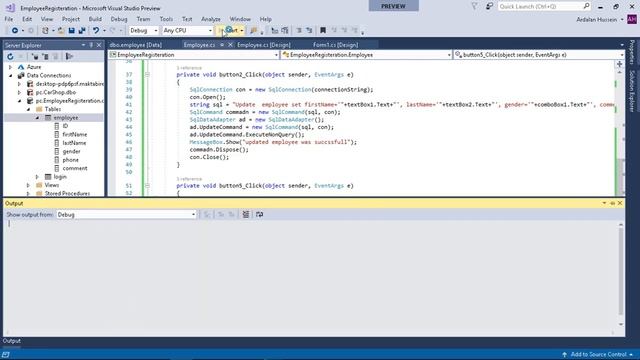Click the notifications flag icon
This screenshot has width=640, height=360.
474,7
